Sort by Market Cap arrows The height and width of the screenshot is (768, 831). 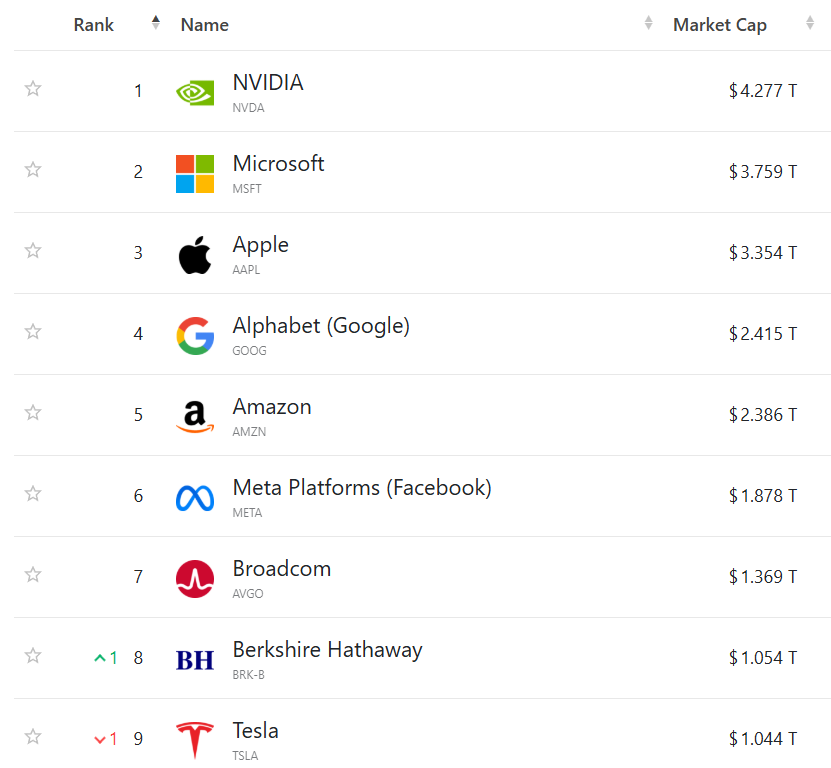pos(809,22)
